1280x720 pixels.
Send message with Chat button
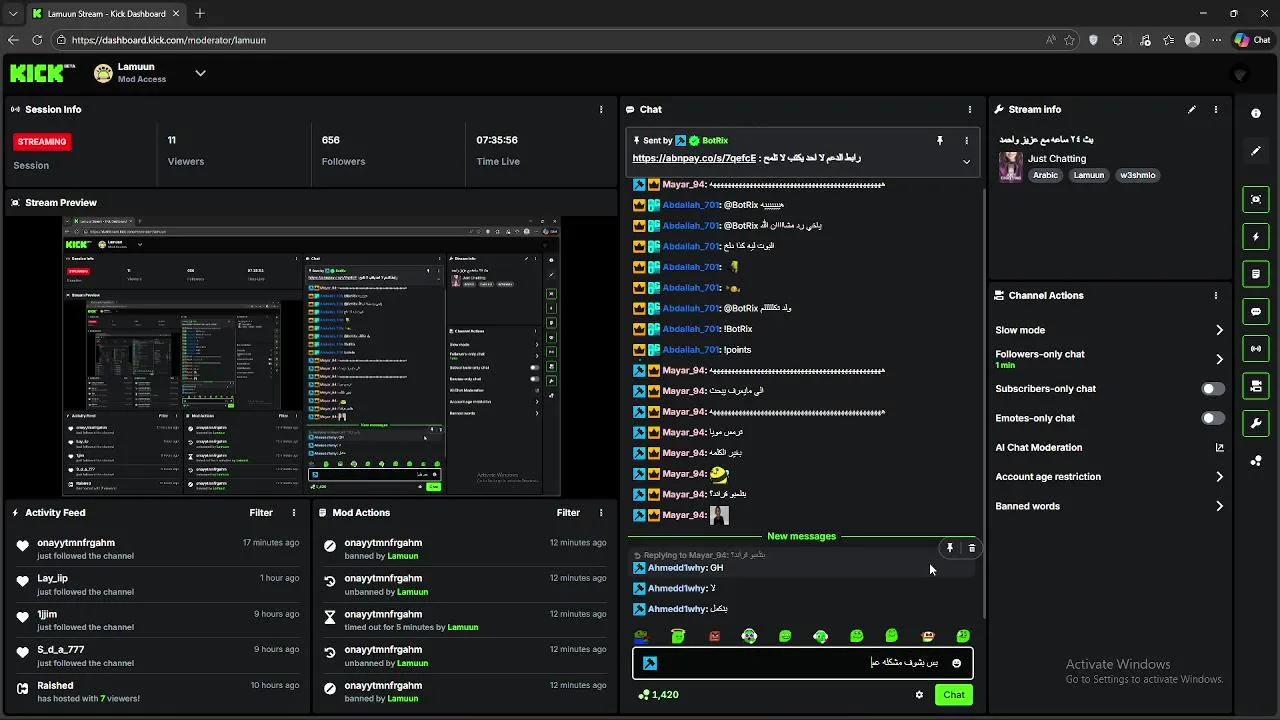tap(954, 695)
